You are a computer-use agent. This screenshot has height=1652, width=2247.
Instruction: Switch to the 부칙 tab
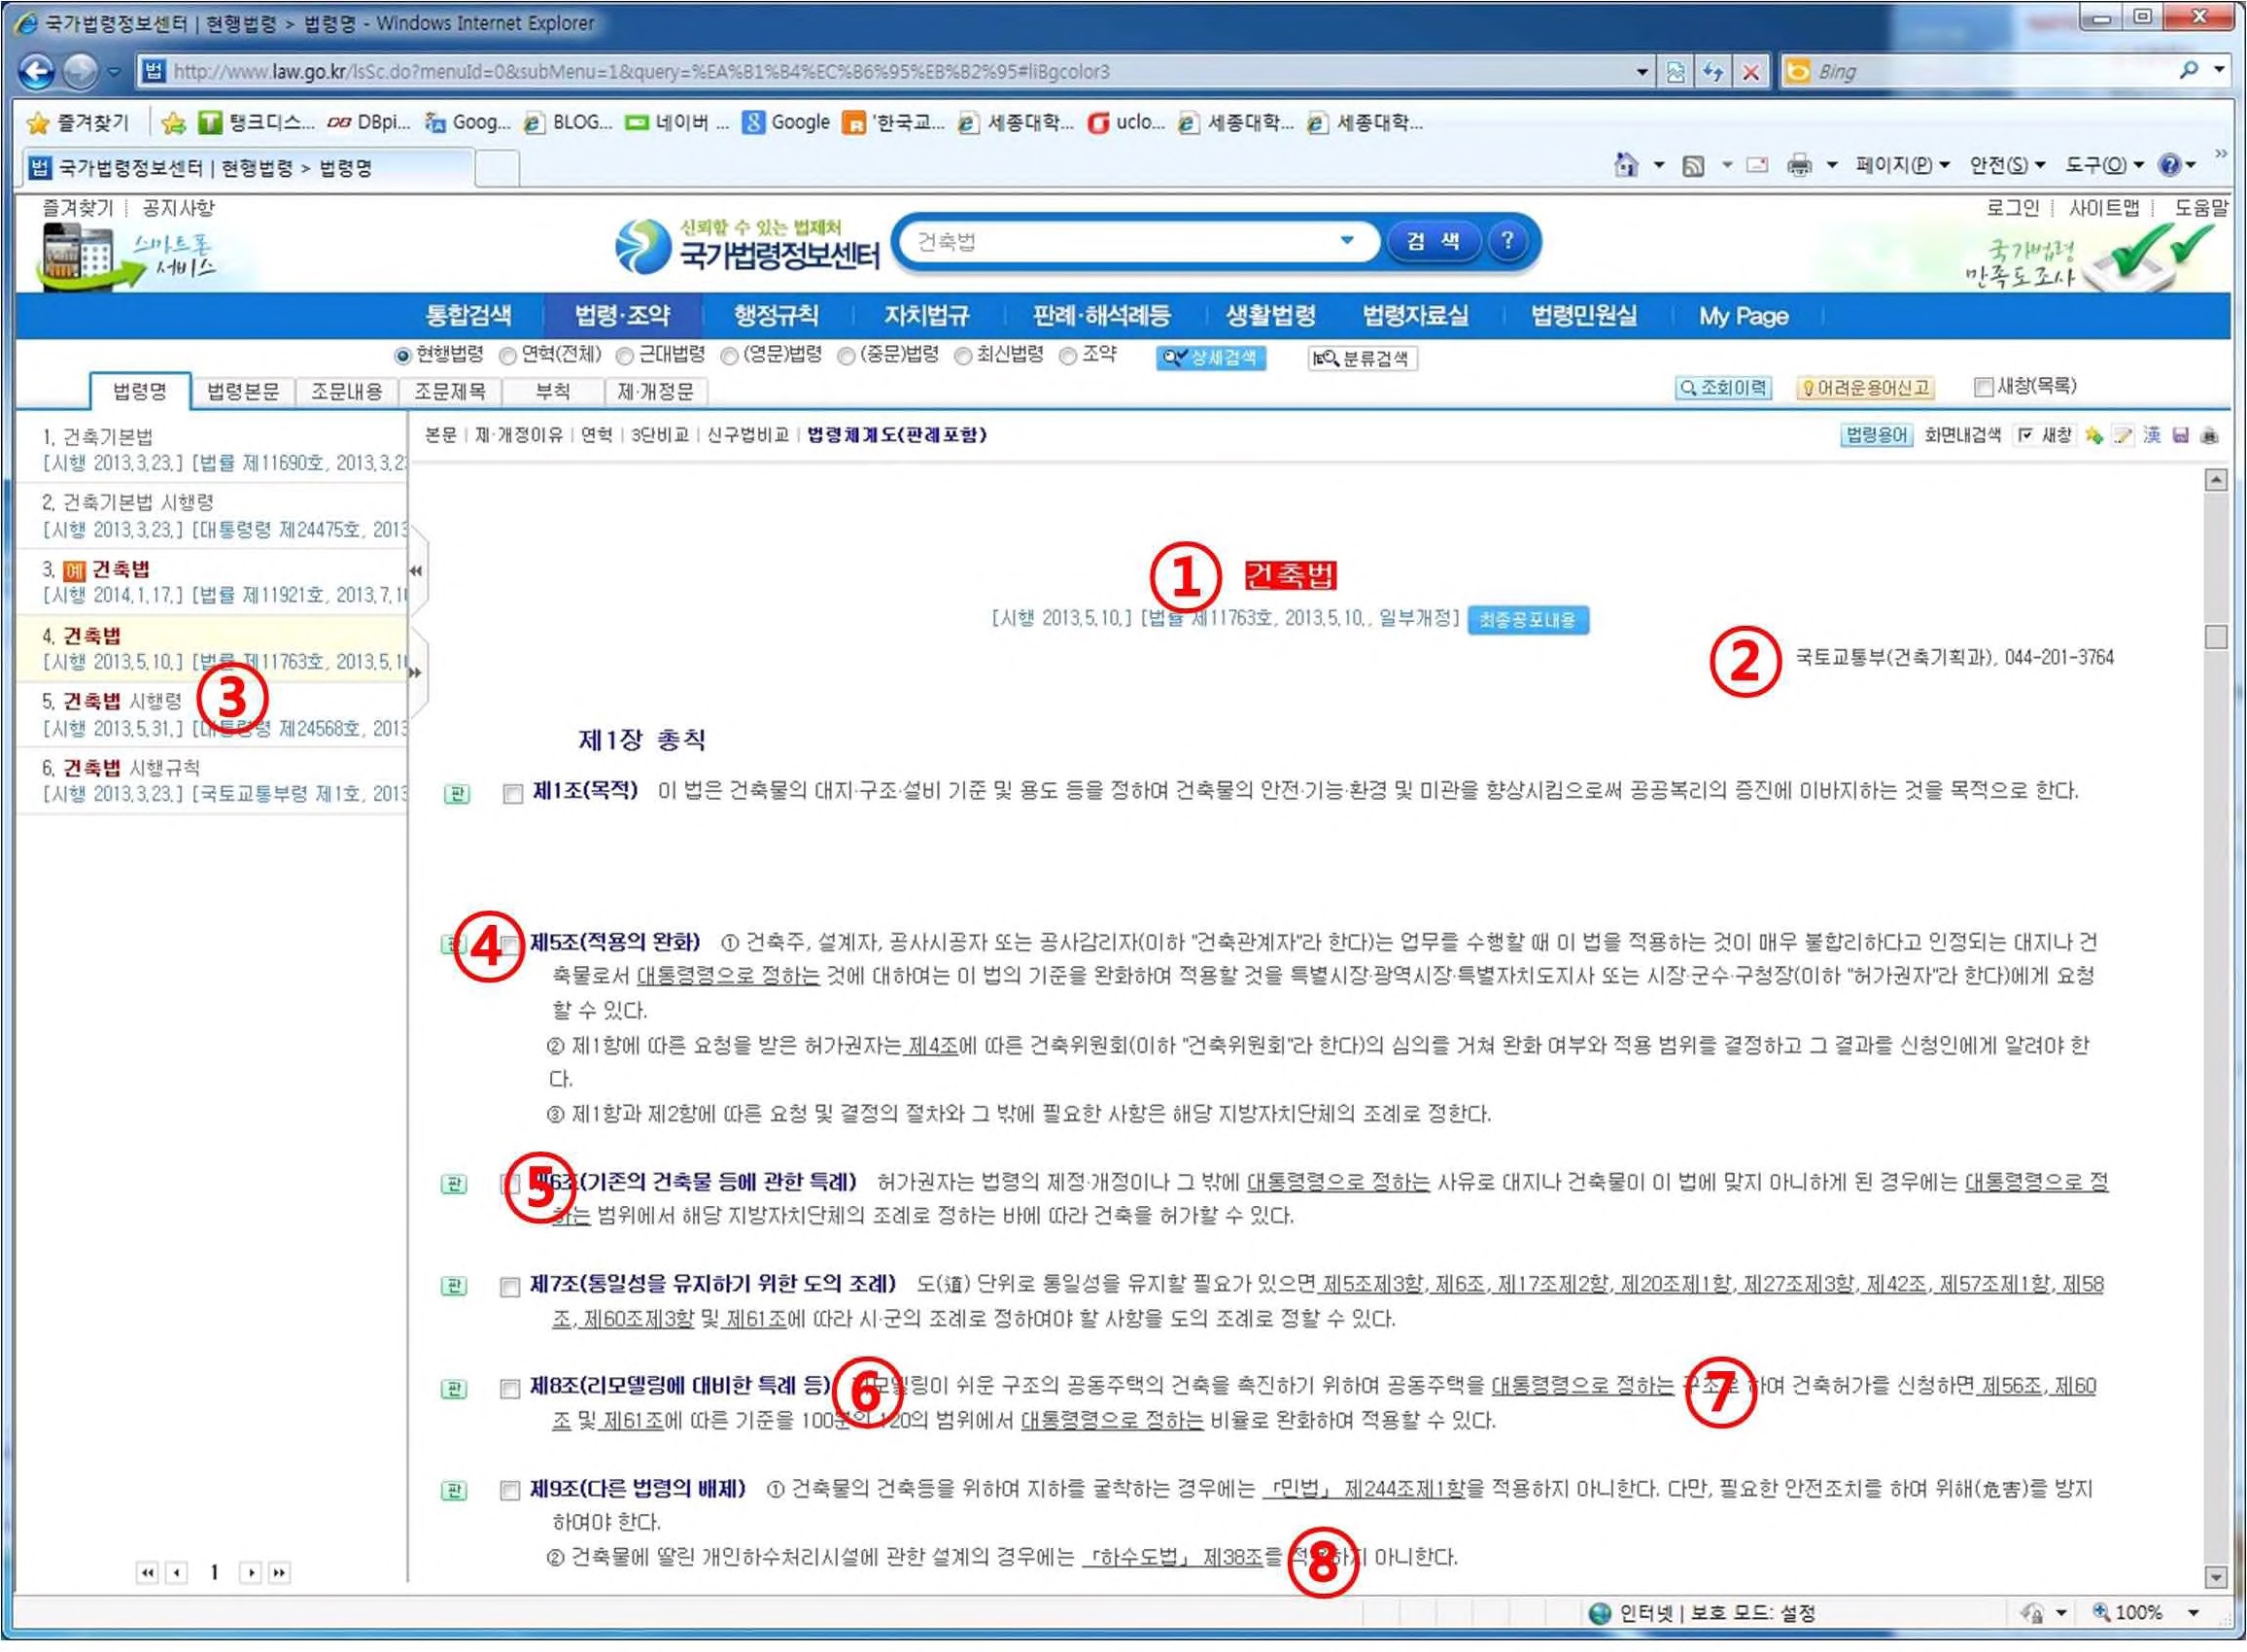tap(552, 391)
